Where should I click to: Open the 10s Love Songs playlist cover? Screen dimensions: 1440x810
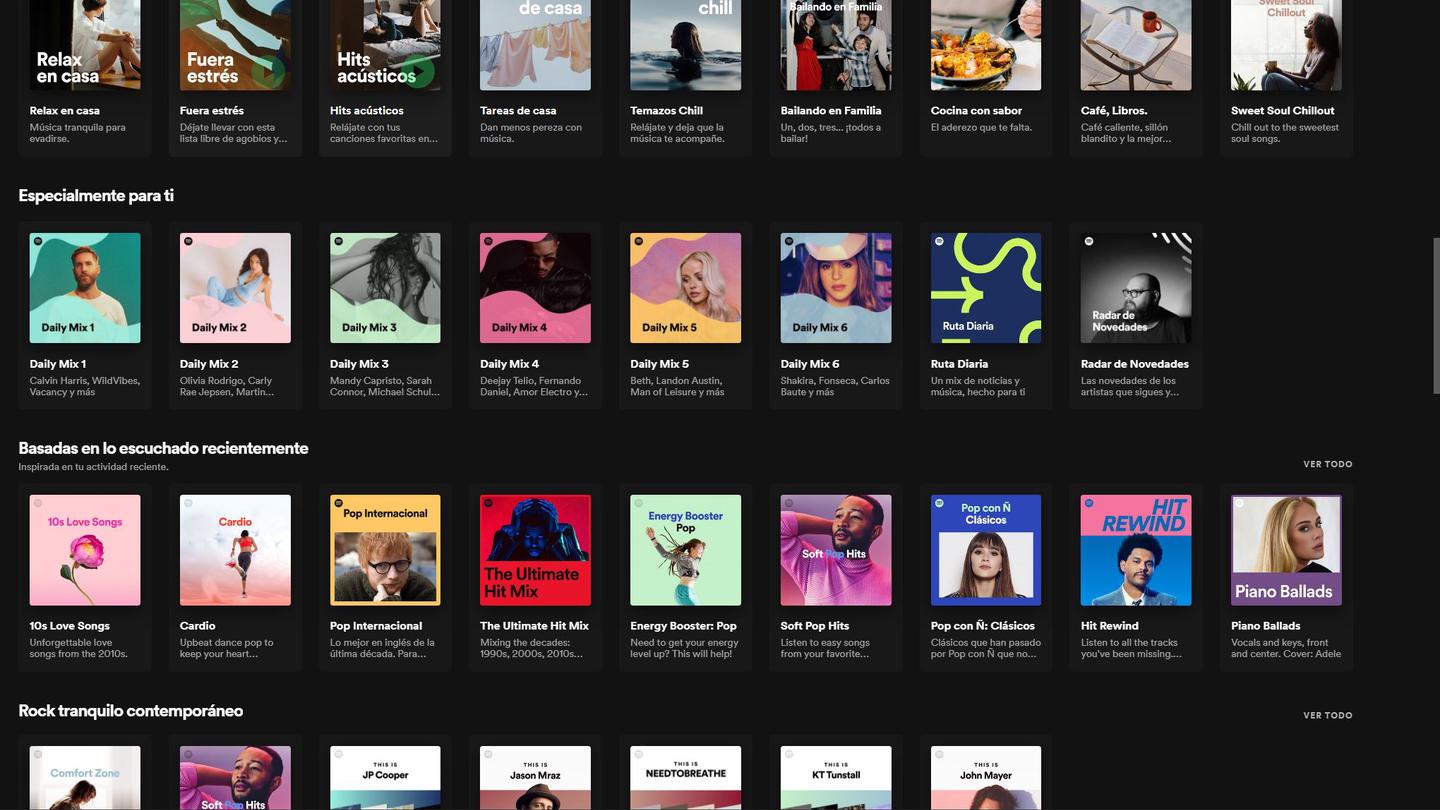85,550
